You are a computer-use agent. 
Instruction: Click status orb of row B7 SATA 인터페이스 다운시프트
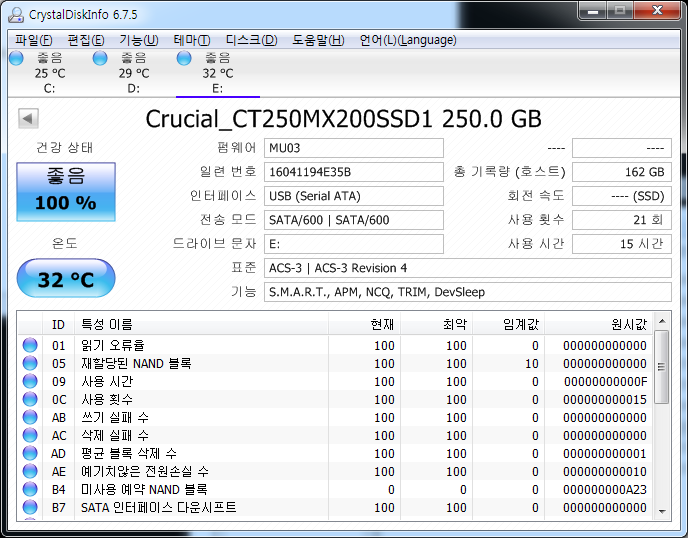(30, 507)
